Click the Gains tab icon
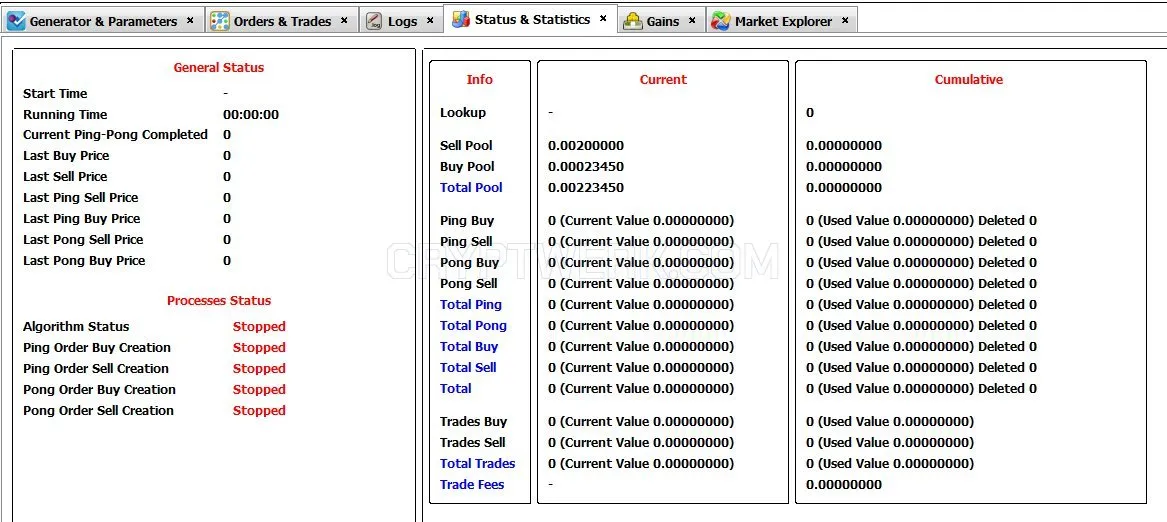Viewport: 1167px width, 522px height. click(633, 21)
